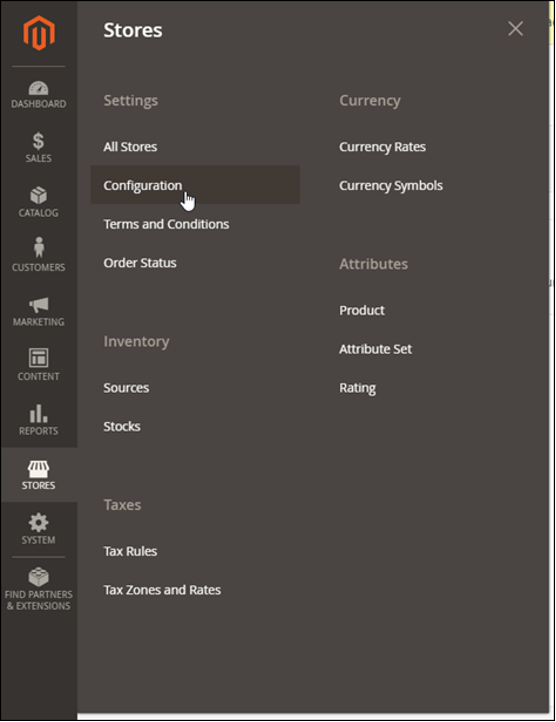Click the Magento logo icon
556x722 pixels.
39,32
